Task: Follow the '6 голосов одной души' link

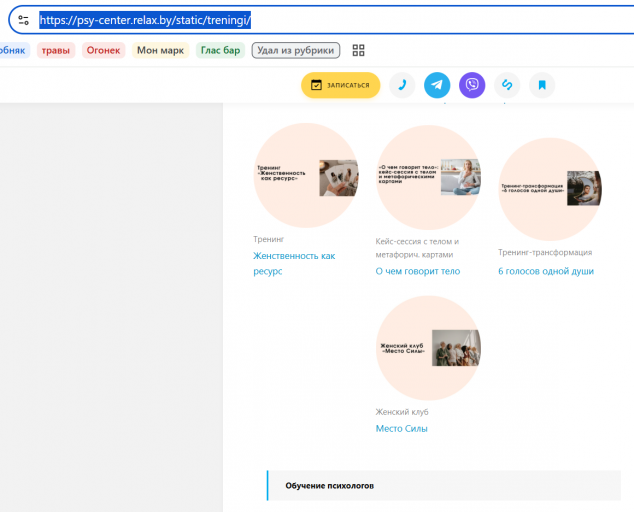Action: (x=546, y=271)
